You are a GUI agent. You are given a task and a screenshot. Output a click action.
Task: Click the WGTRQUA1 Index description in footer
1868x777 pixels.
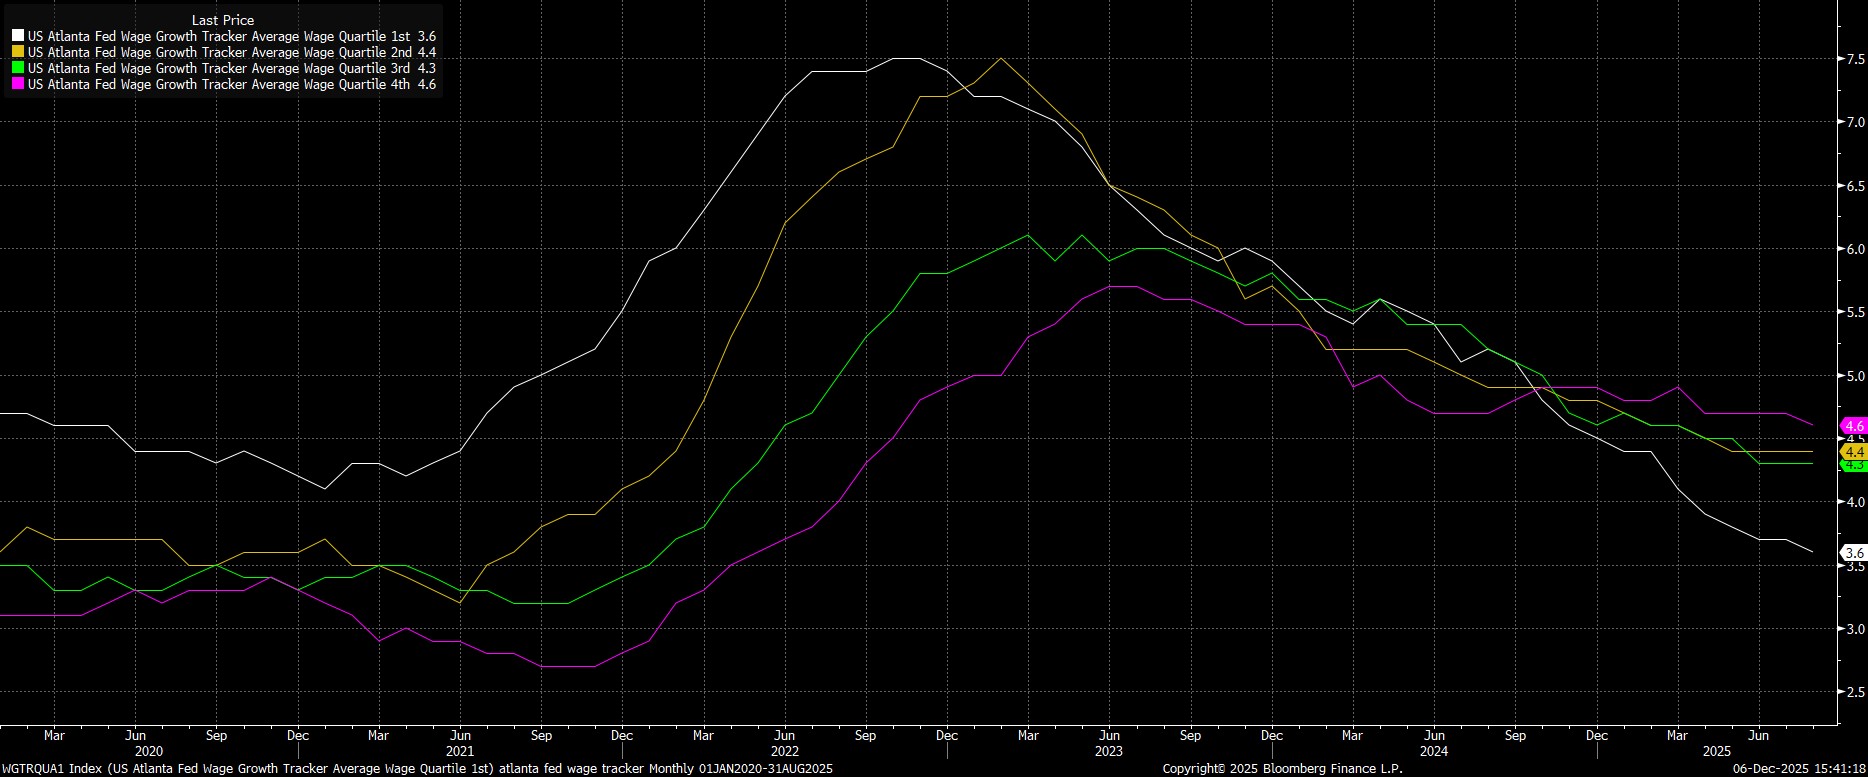pyautogui.click(x=416, y=769)
